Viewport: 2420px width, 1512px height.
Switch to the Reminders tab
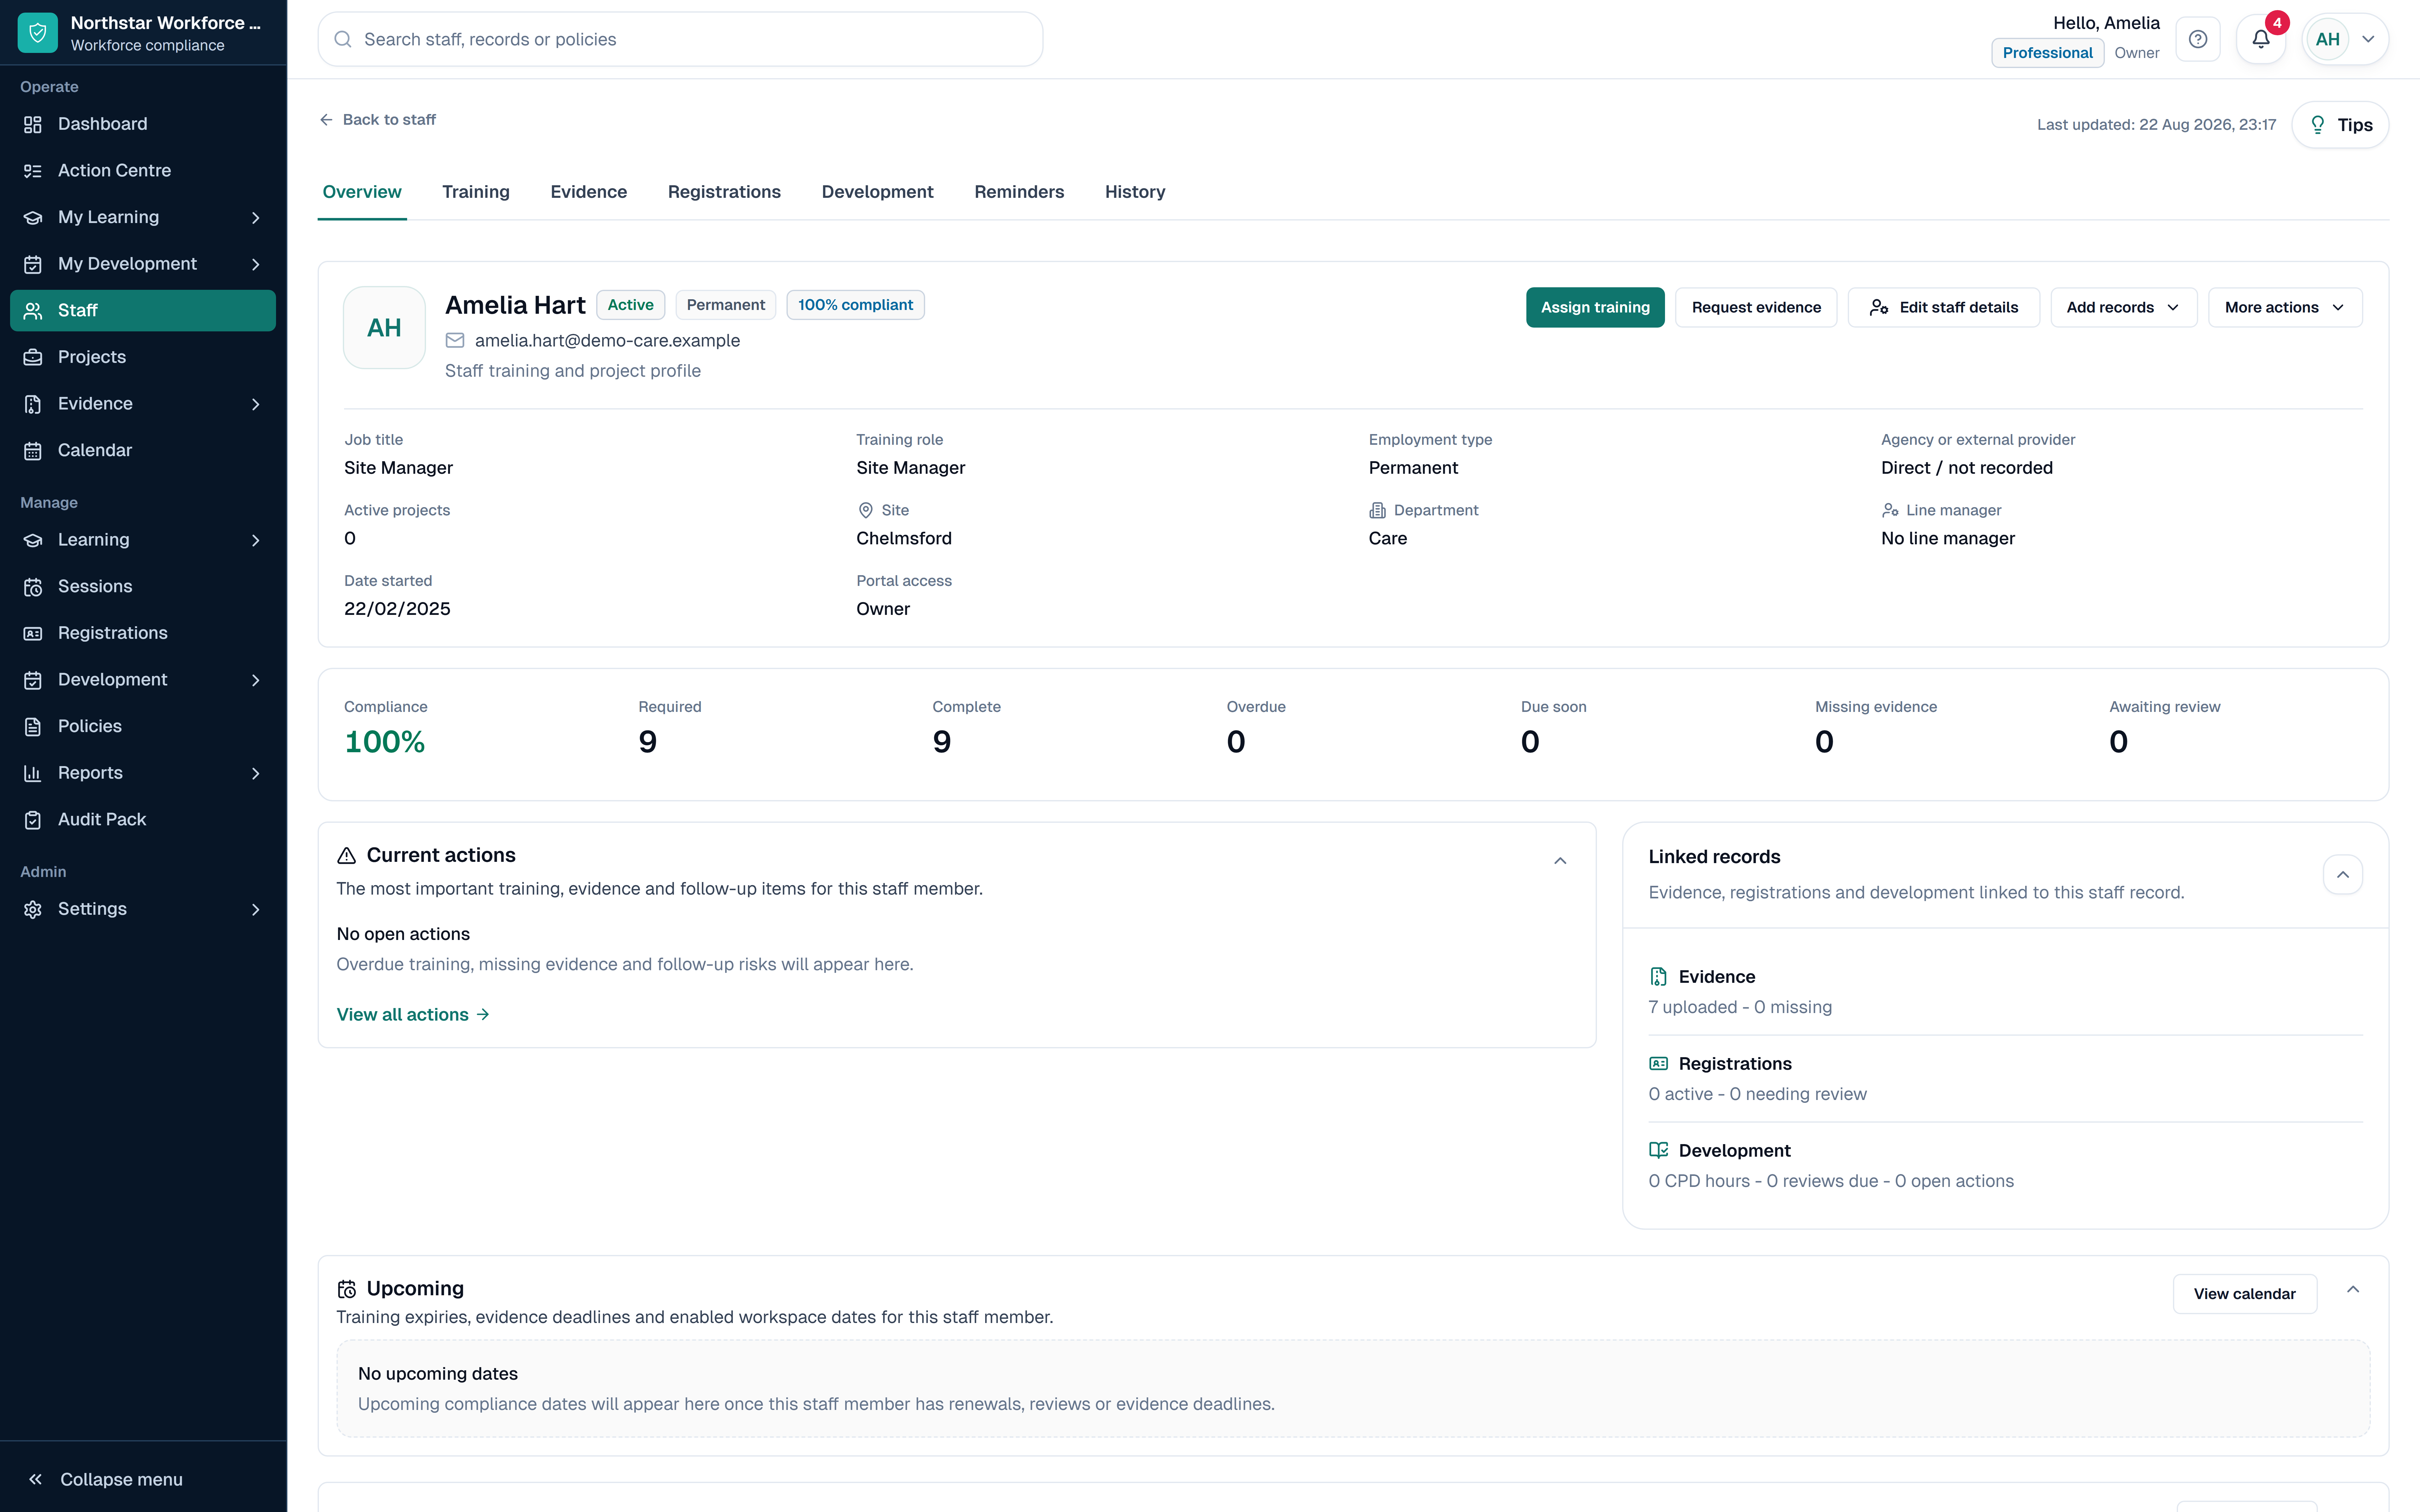click(x=1019, y=192)
